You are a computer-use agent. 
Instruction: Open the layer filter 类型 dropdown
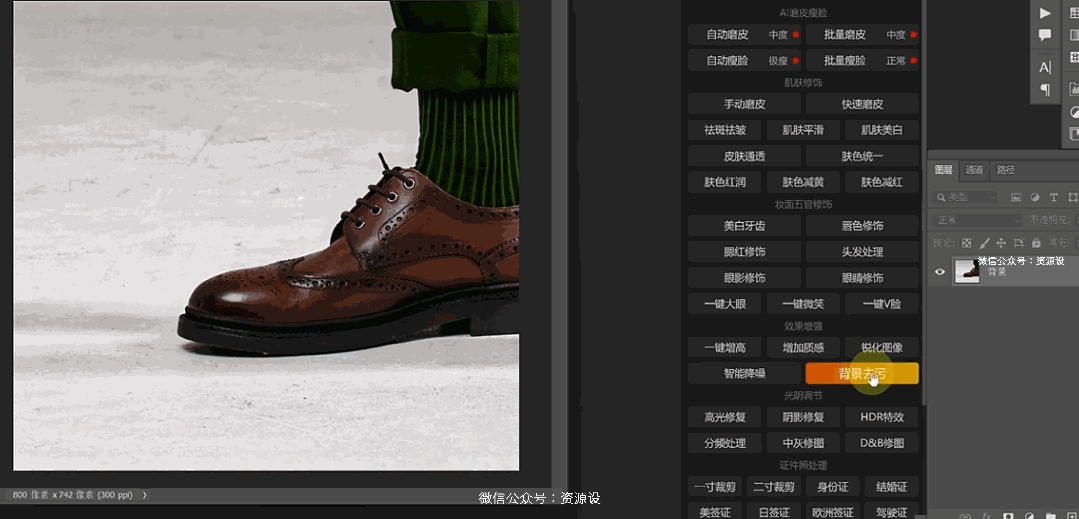point(965,198)
